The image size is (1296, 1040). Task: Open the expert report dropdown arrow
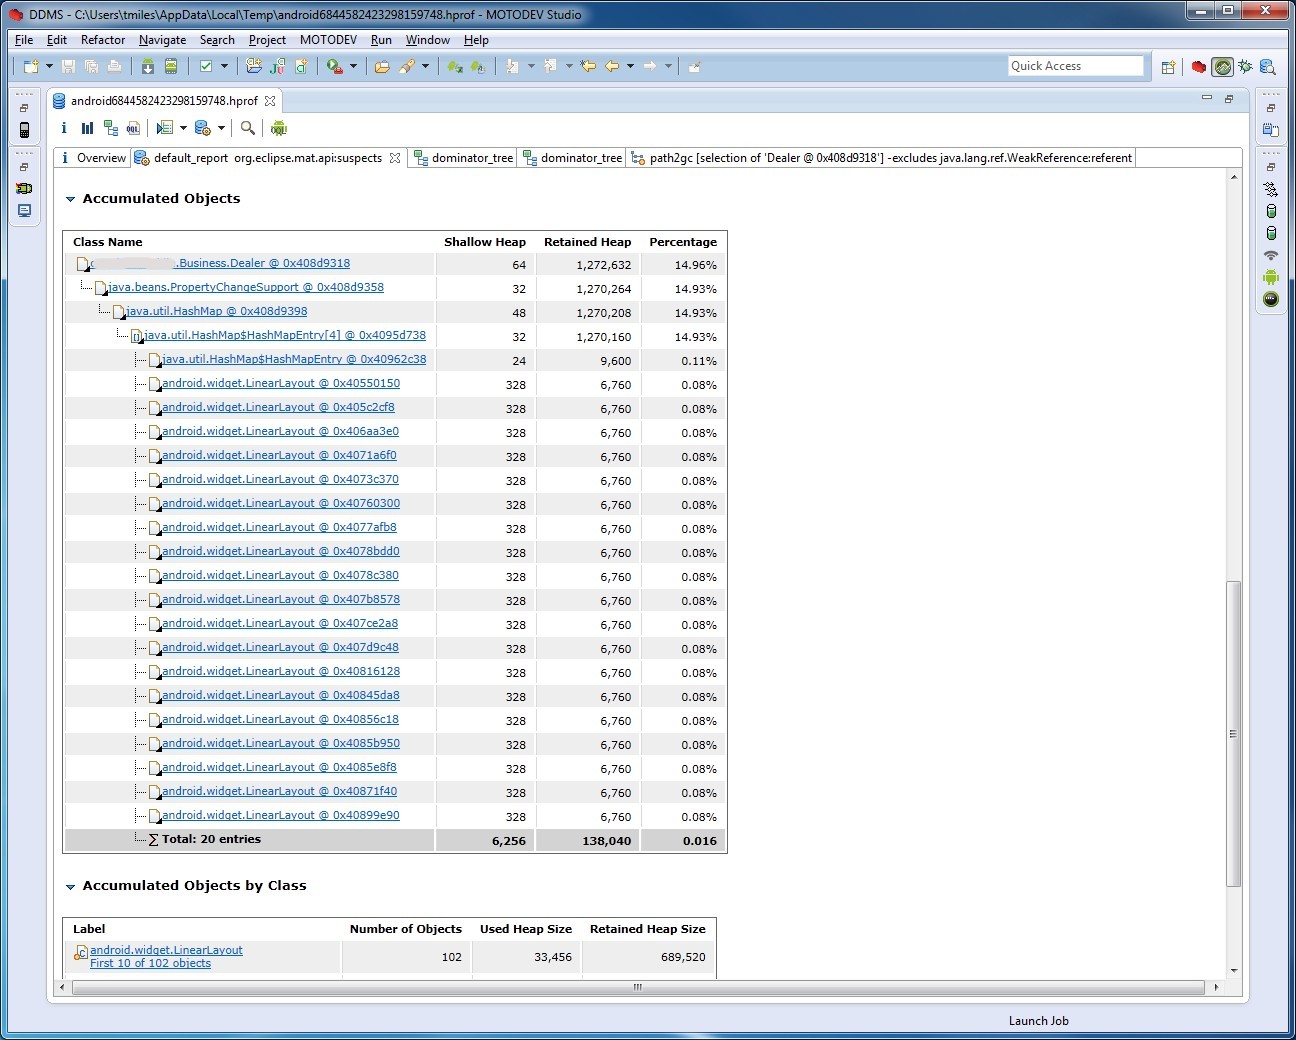[183, 128]
